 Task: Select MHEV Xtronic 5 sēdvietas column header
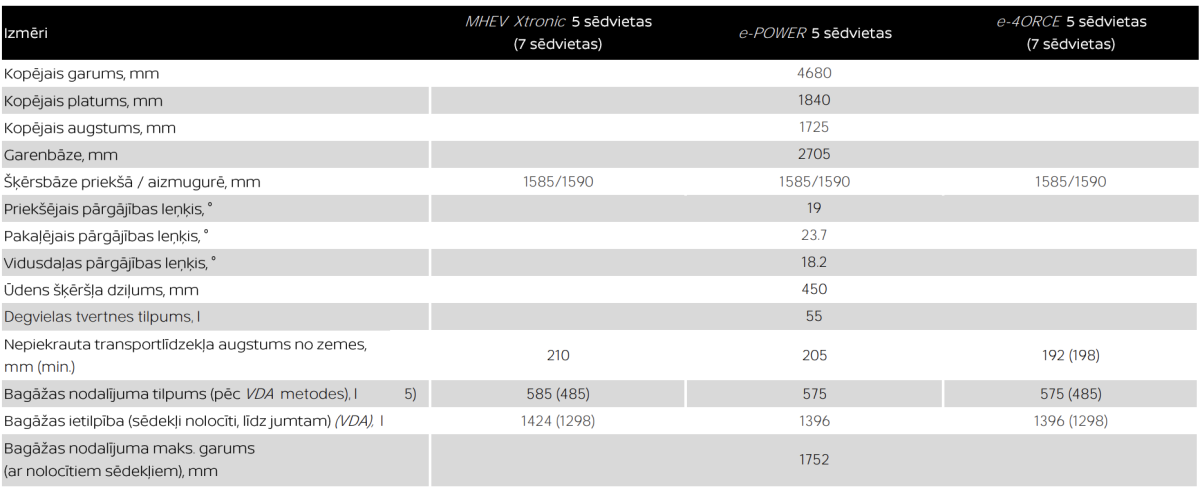(559, 34)
